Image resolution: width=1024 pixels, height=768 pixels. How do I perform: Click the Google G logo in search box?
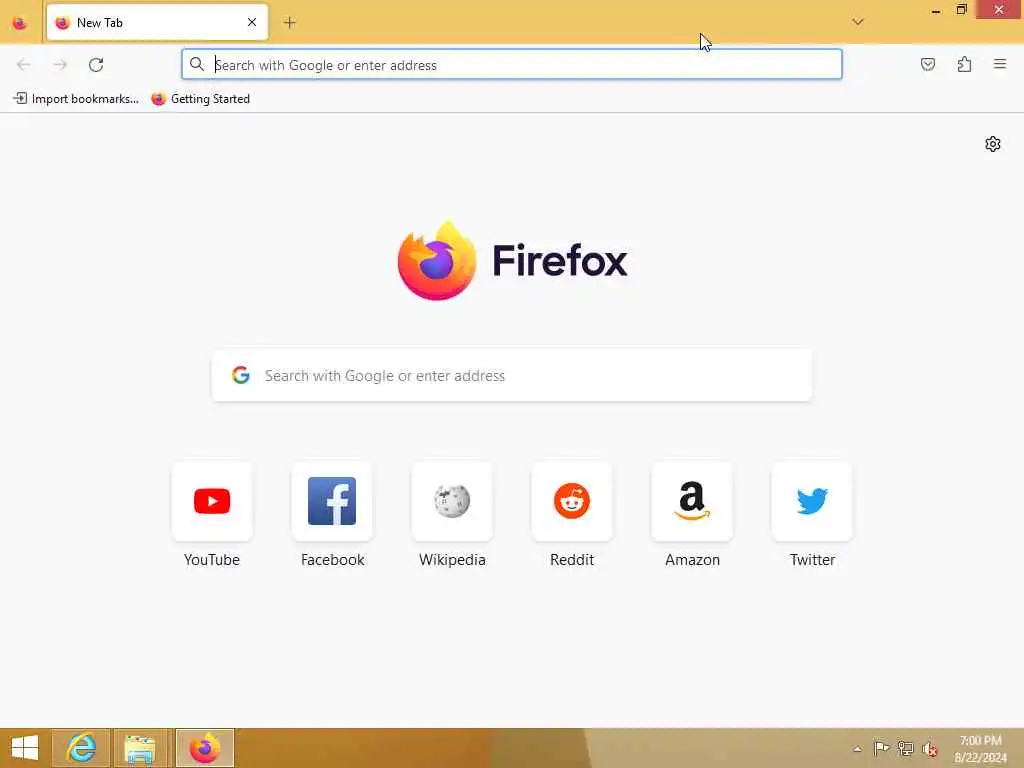[241, 375]
